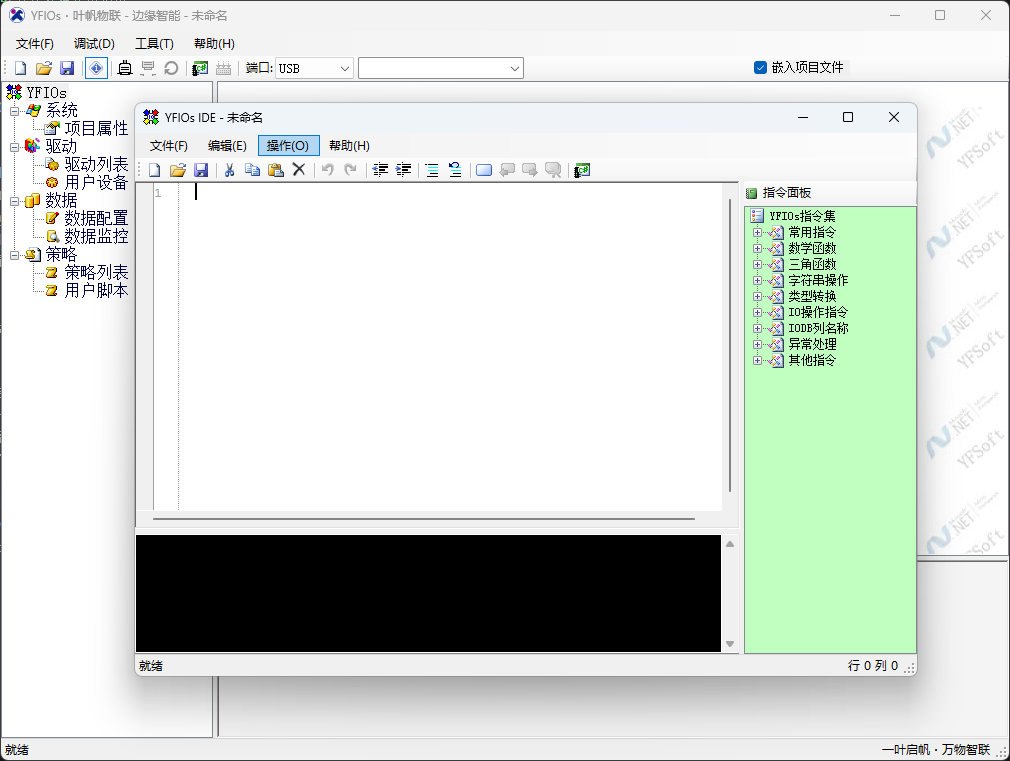Collapse the 驱动 tree node in main window
The image size is (1010, 761).
[14, 148]
